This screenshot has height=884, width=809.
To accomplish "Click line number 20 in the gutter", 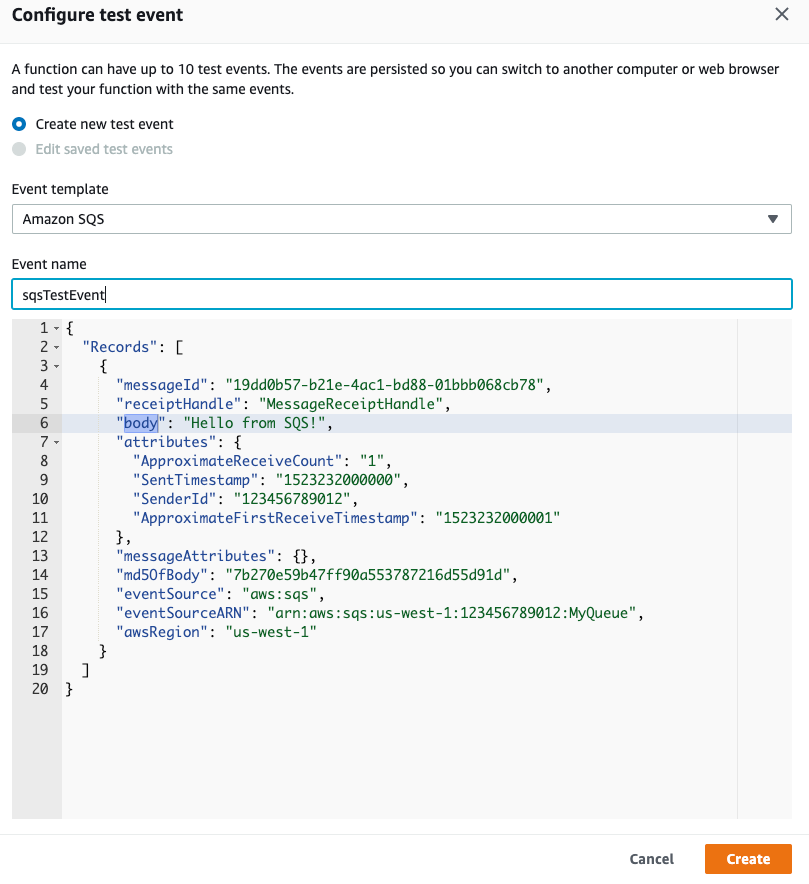I will 39,689.
